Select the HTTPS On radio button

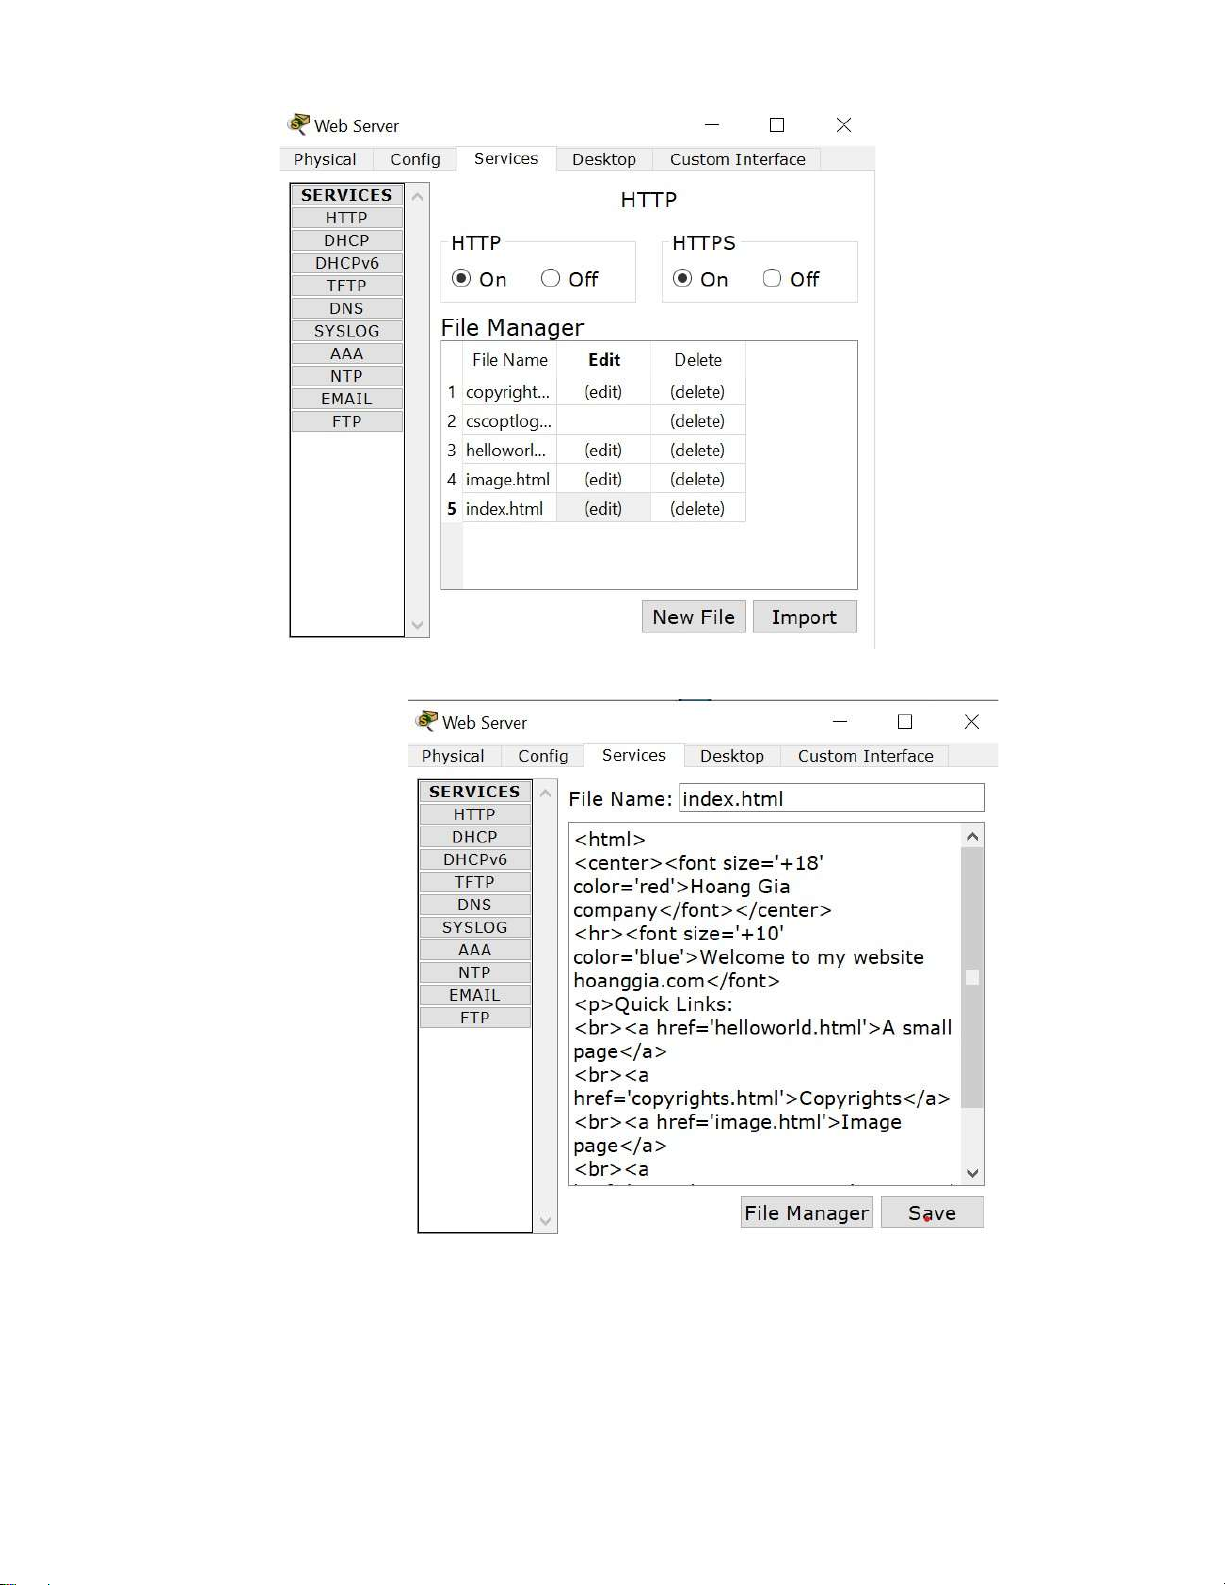coord(683,279)
